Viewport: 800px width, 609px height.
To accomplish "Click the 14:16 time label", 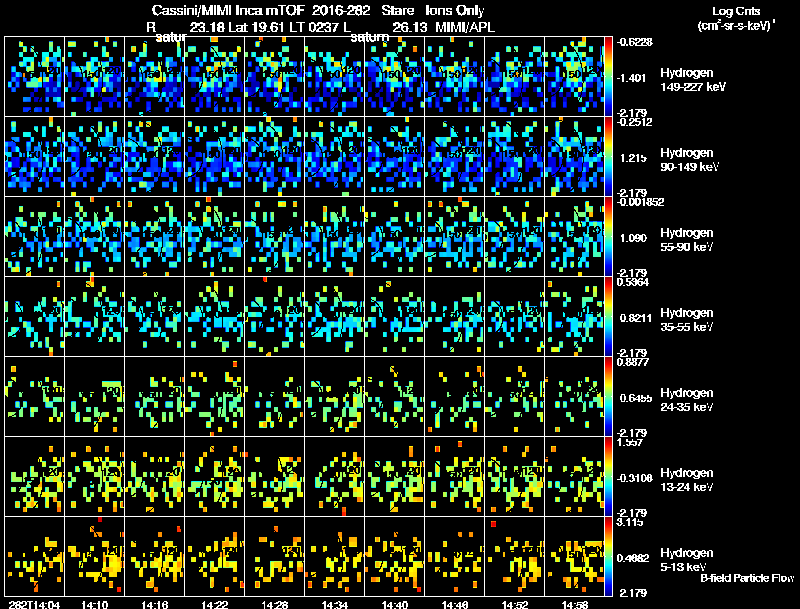I will click(155, 605).
